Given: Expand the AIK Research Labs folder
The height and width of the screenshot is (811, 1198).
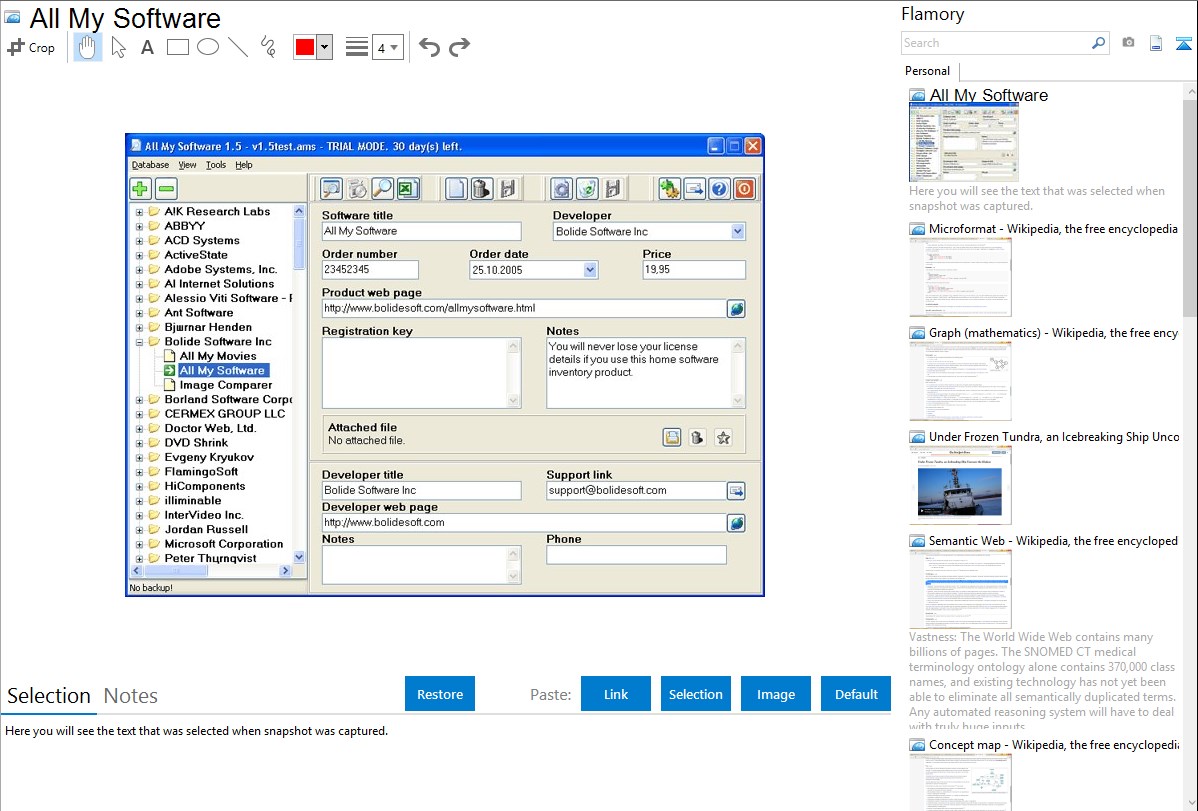Looking at the screenshot, I should 139,212.
